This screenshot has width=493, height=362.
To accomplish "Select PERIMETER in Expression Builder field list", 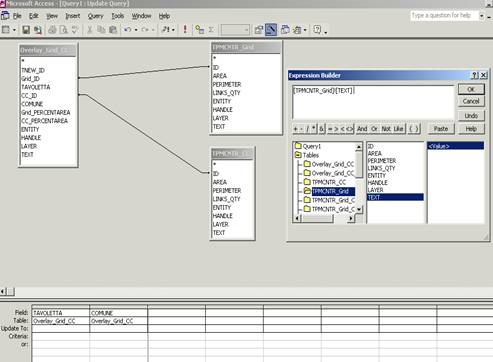I will click(382, 161).
